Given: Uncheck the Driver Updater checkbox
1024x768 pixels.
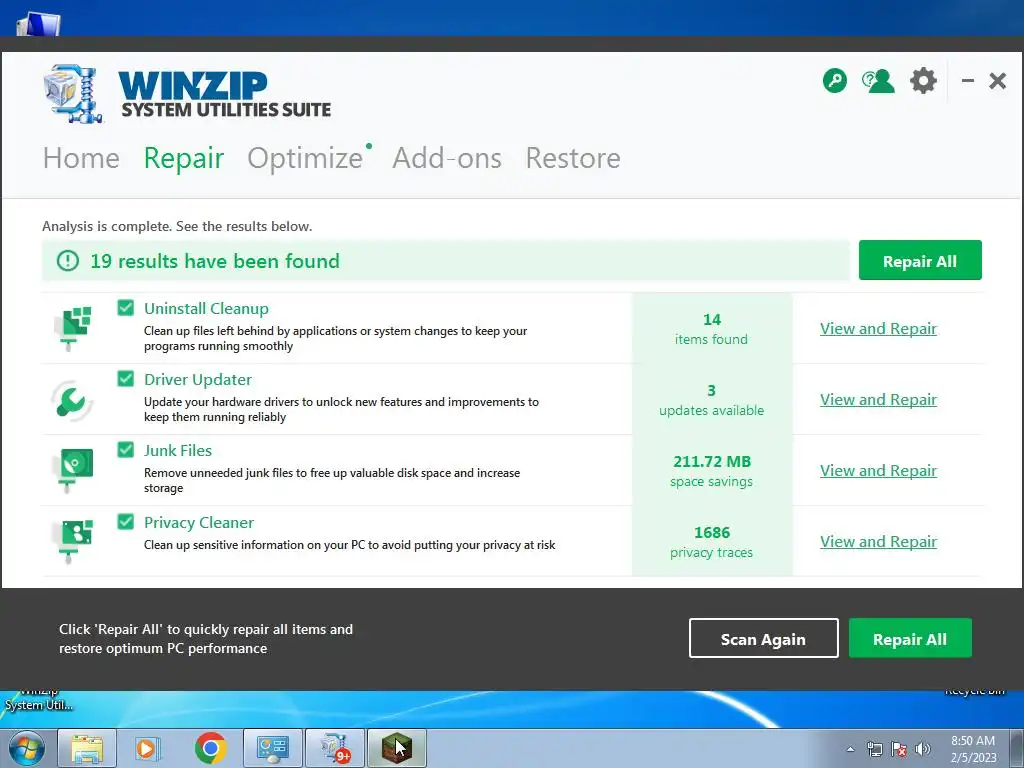Looking at the screenshot, I should click(125, 379).
